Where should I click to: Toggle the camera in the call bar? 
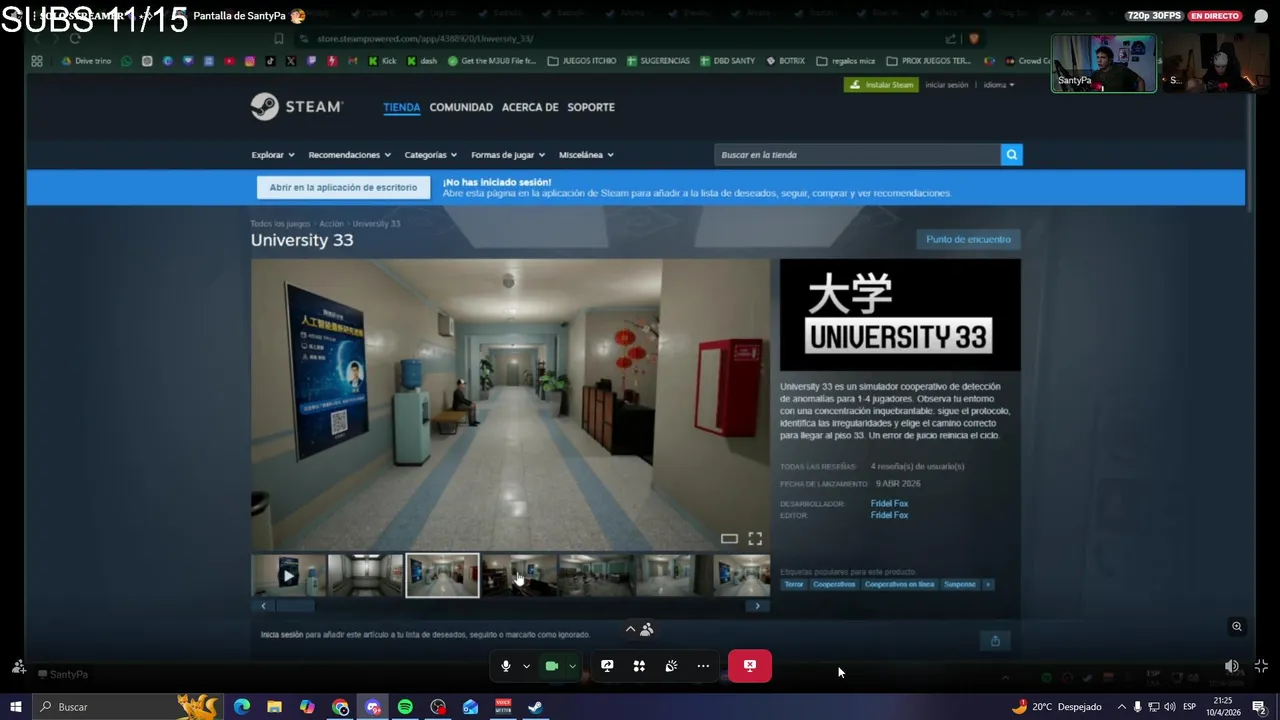[551, 666]
